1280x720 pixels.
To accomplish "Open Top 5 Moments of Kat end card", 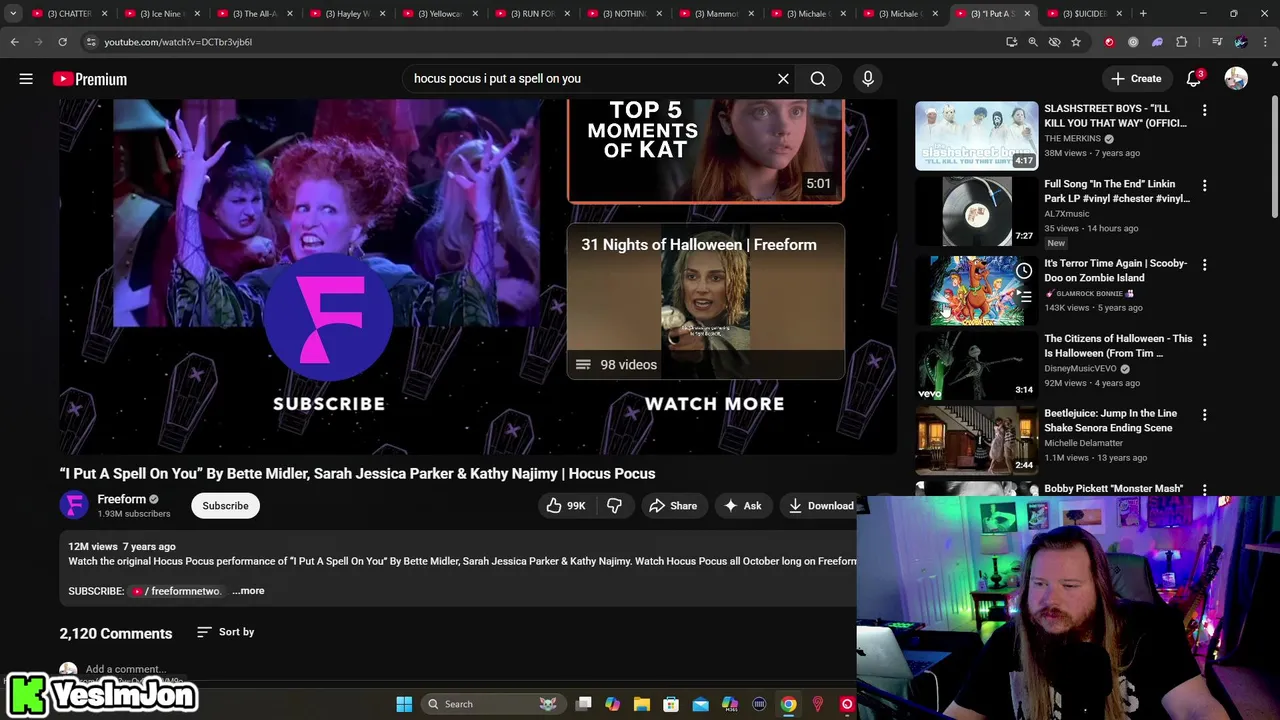I will (706, 151).
